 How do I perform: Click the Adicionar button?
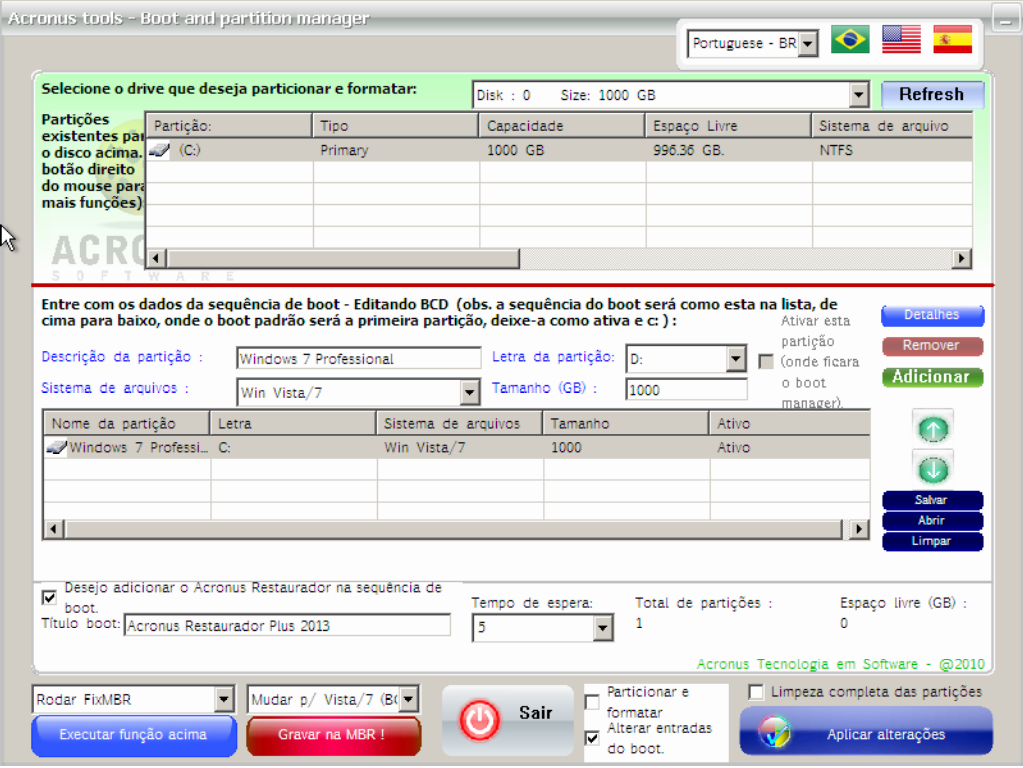tap(932, 377)
